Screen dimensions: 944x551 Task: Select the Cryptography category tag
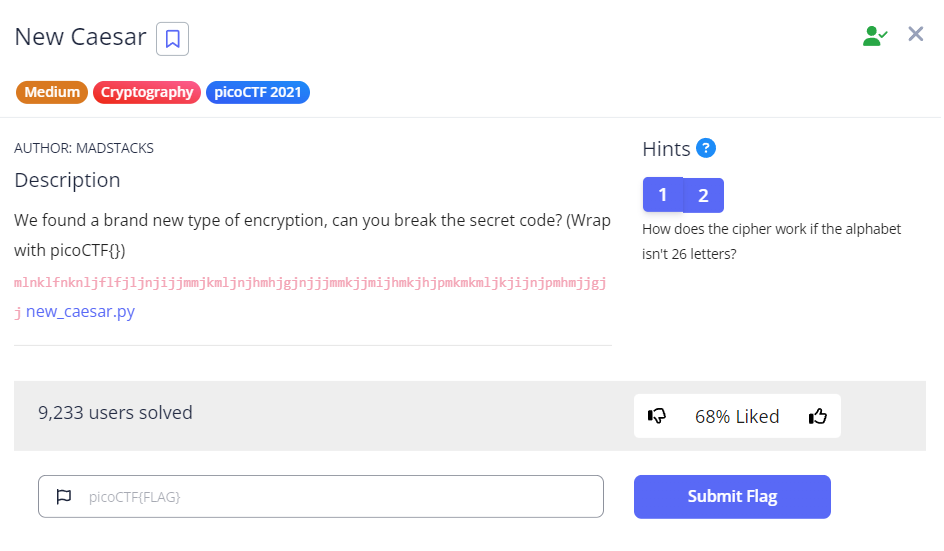click(147, 92)
